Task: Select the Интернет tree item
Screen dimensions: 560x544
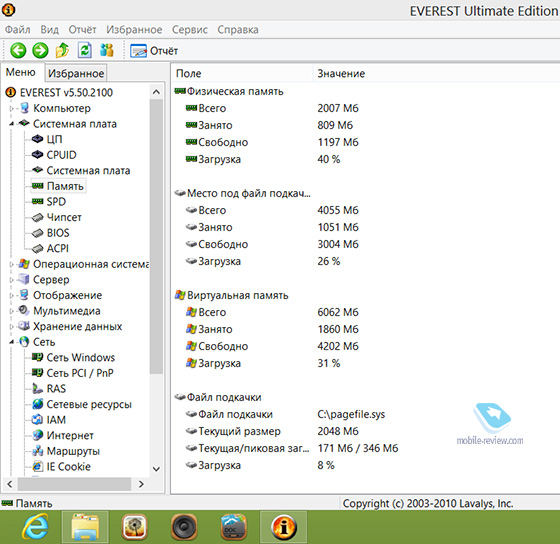Action: 63,435
